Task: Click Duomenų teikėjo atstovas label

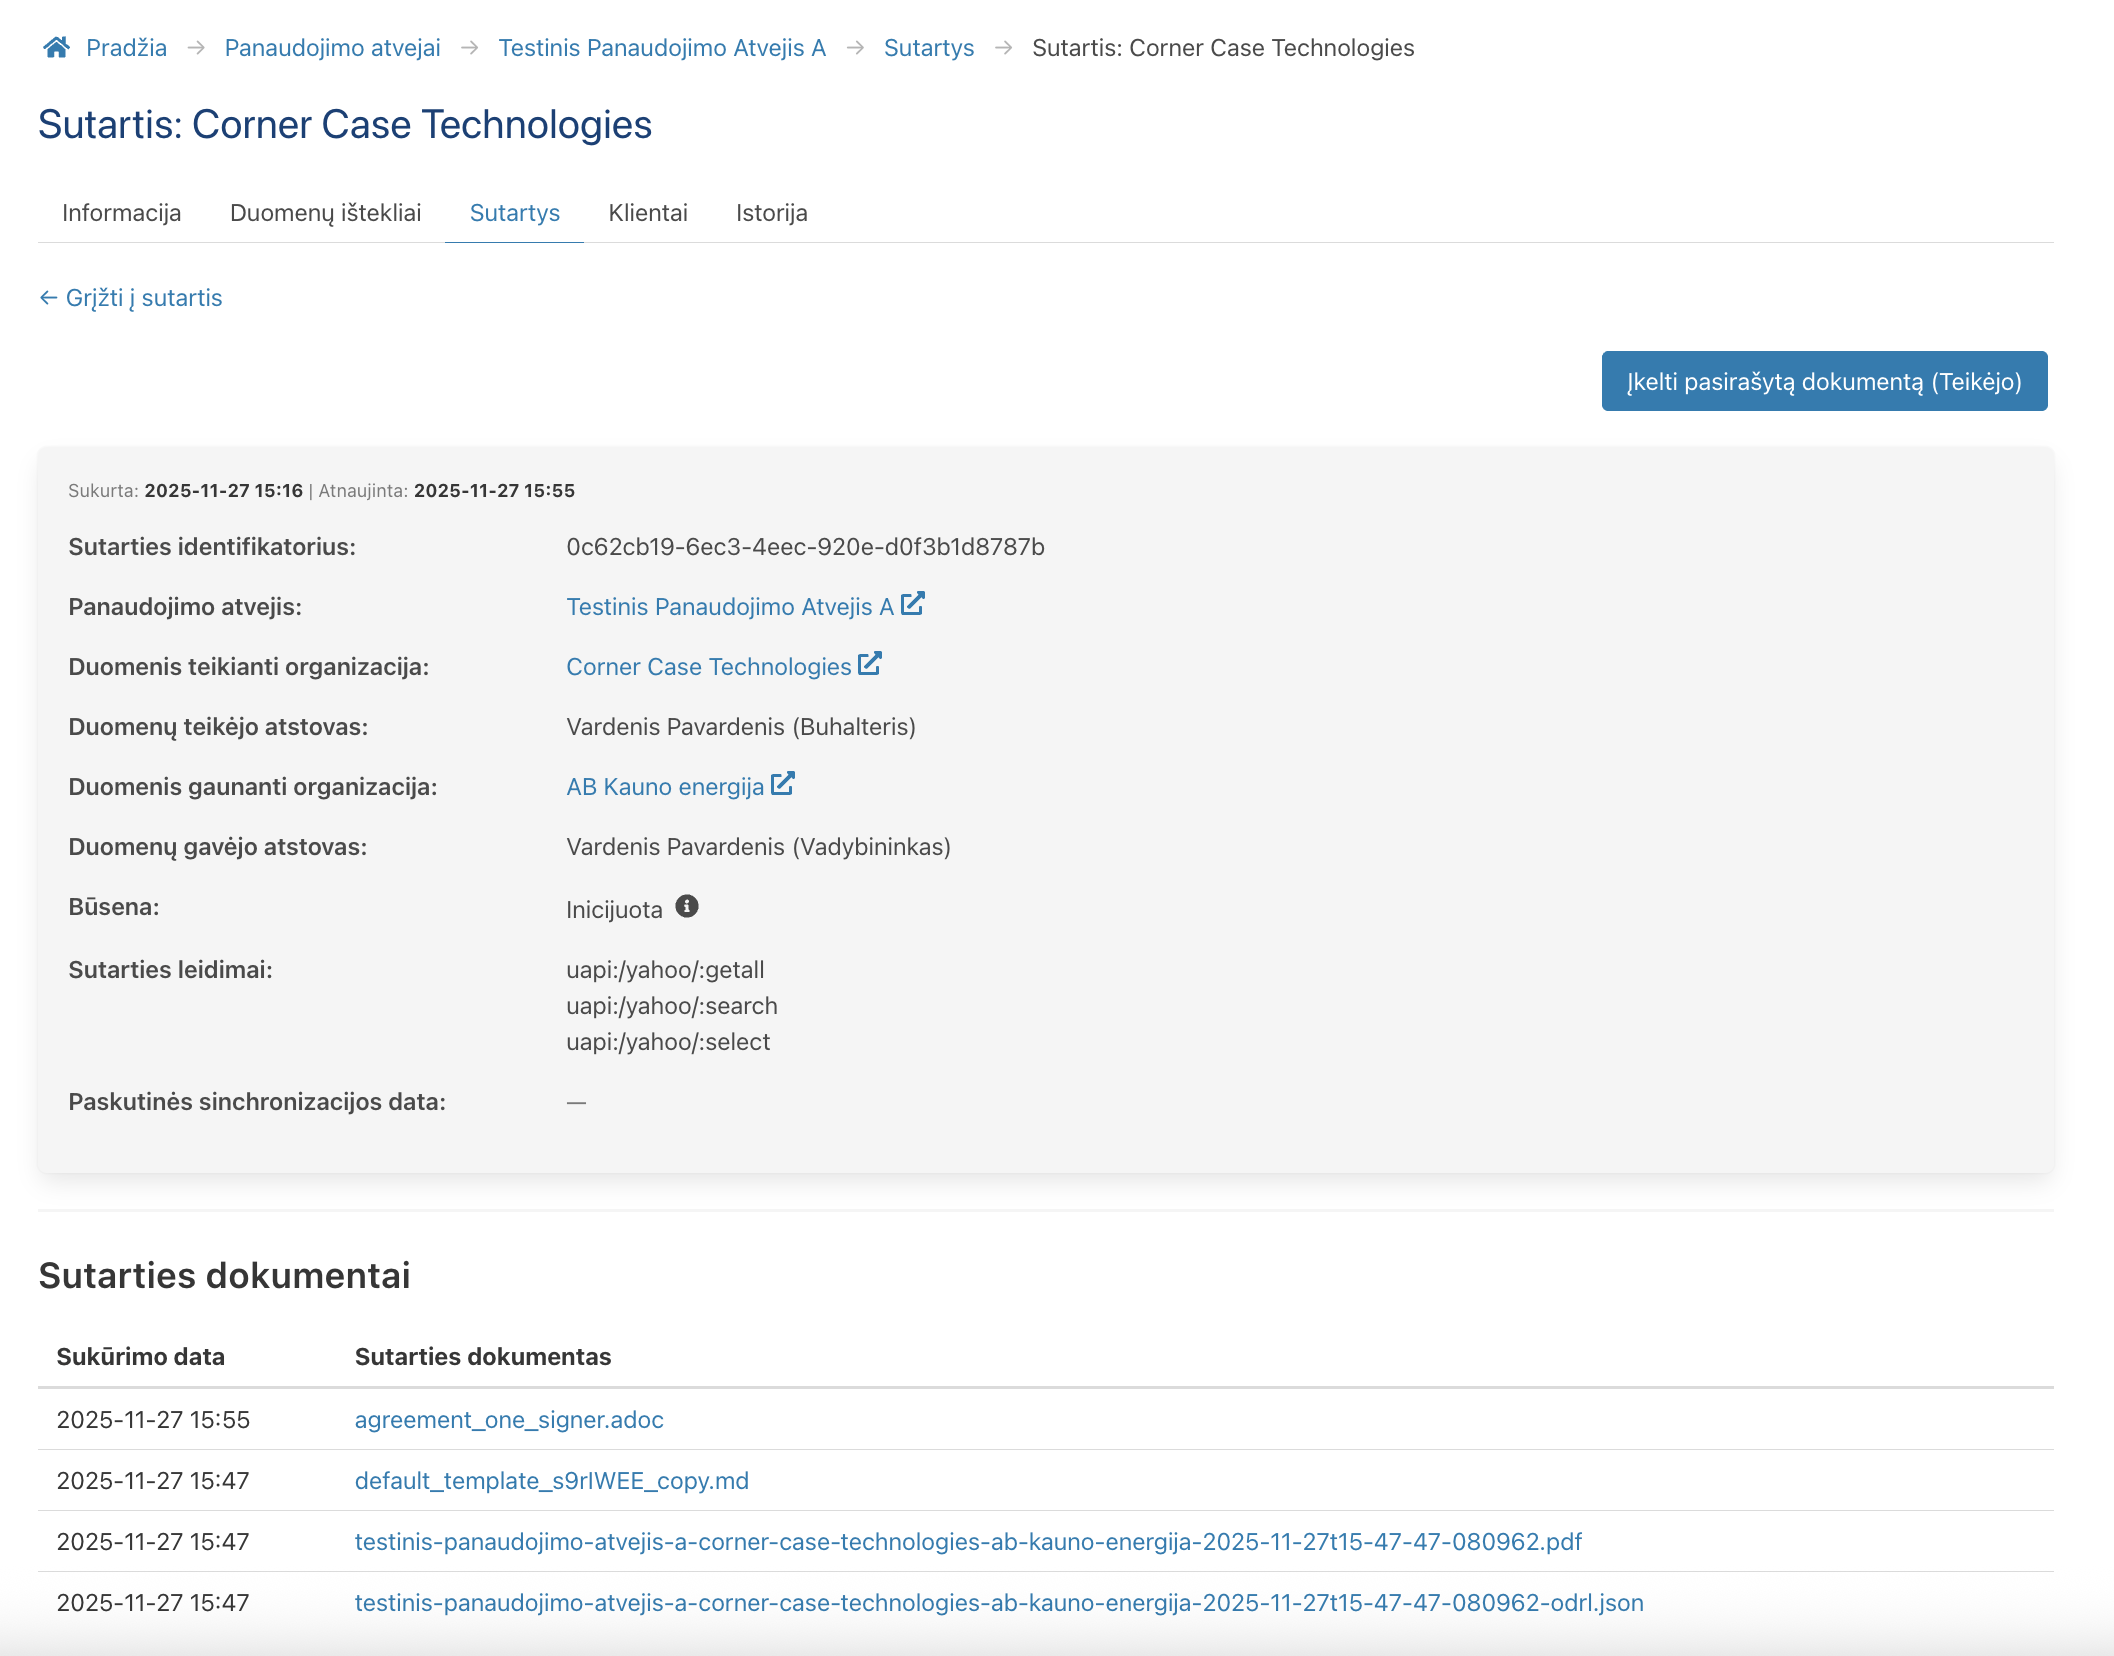Action: coord(218,727)
